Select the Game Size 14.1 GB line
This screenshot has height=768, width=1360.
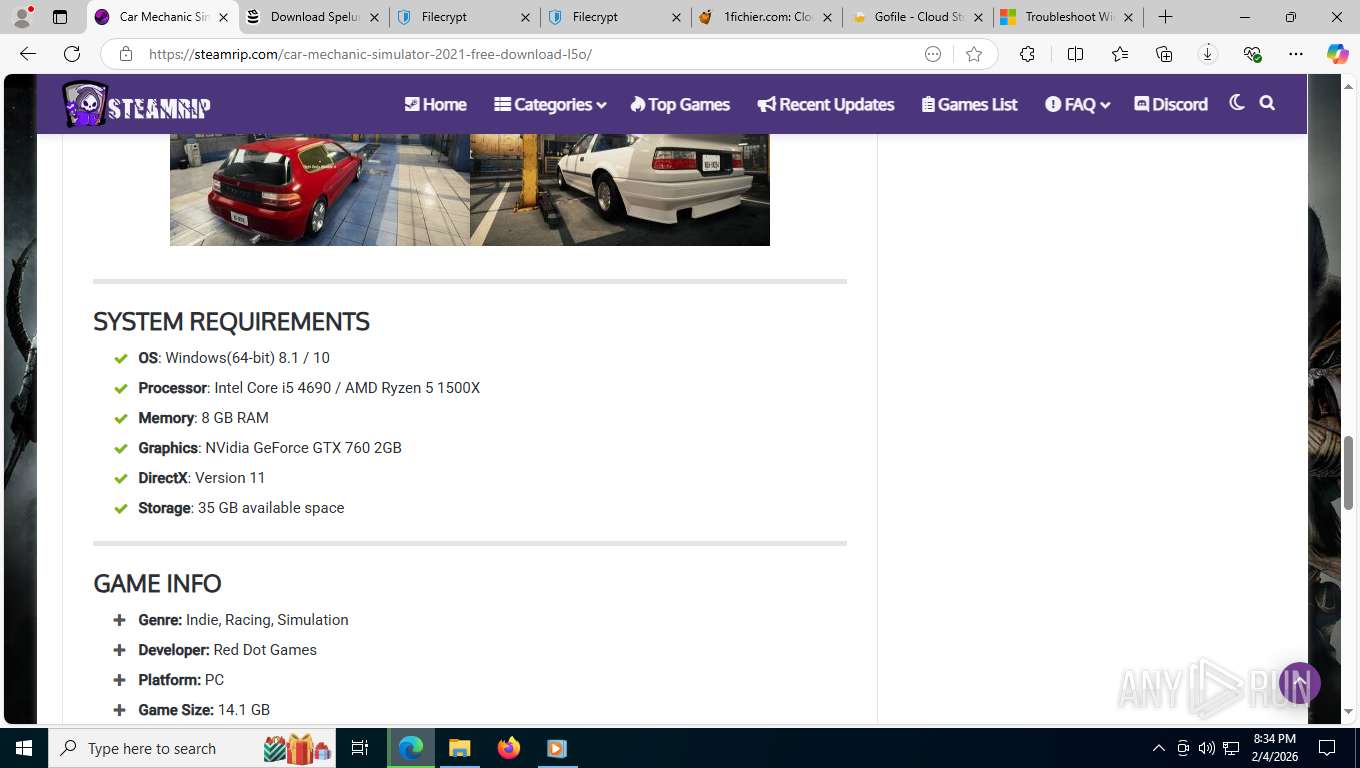click(204, 710)
